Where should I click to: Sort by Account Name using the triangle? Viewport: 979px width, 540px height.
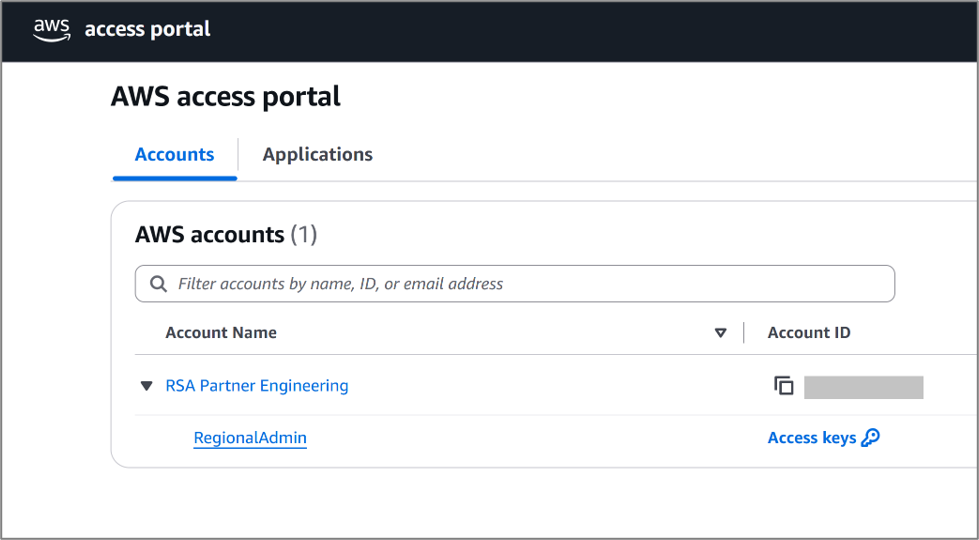[x=721, y=333]
